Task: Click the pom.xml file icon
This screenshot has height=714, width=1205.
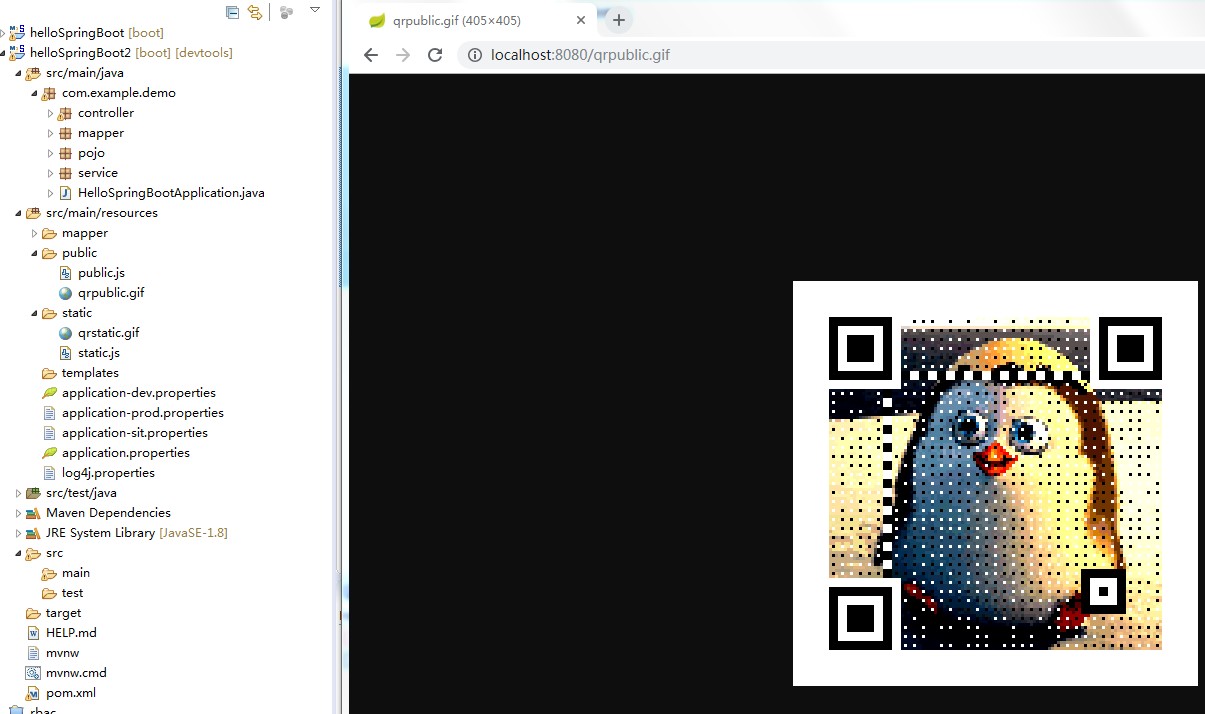Action: click(33, 693)
